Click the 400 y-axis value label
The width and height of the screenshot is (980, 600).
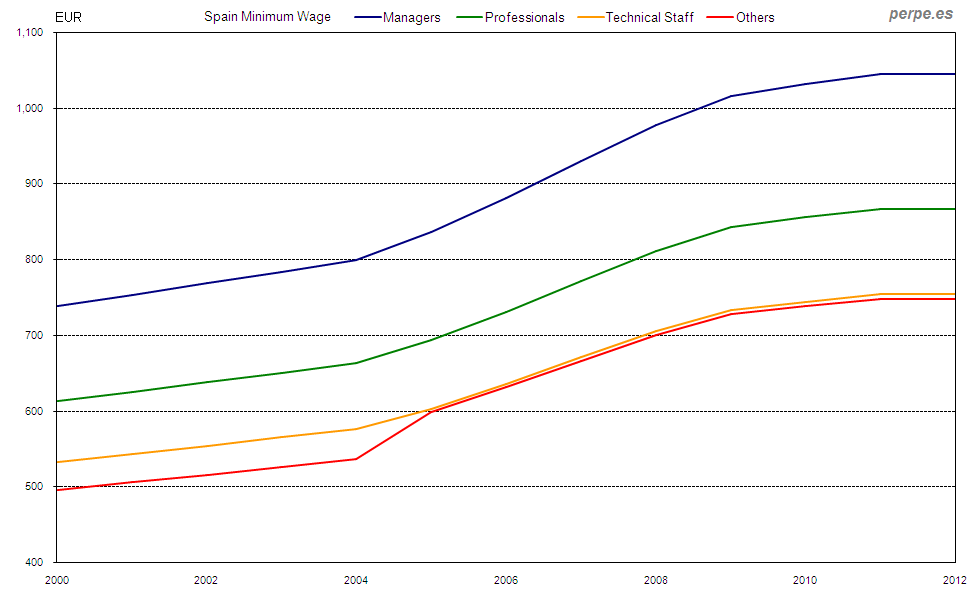(37, 562)
